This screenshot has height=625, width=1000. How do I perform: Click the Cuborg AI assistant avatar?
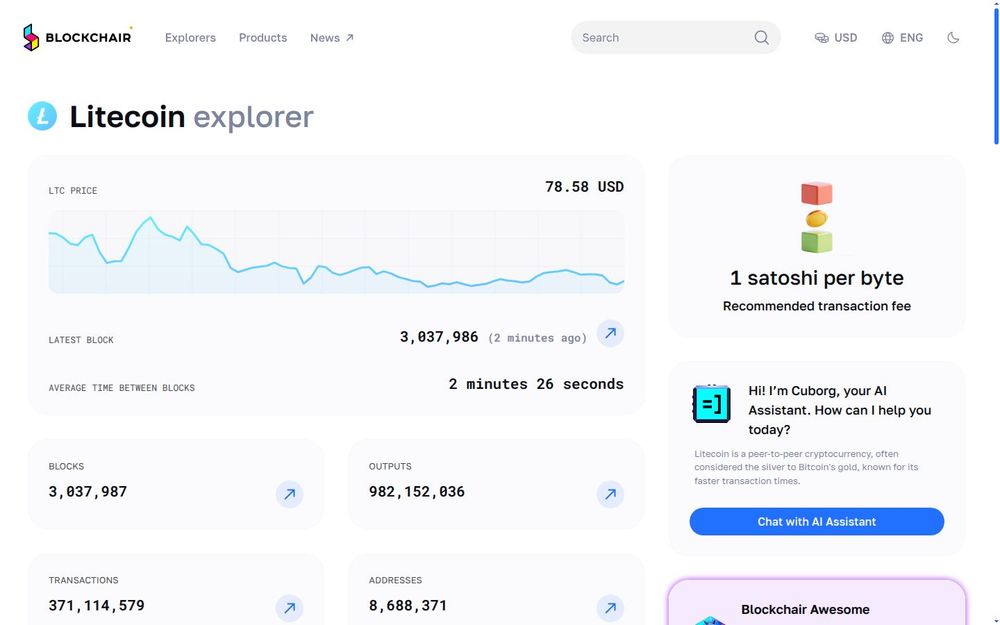coord(711,404)
